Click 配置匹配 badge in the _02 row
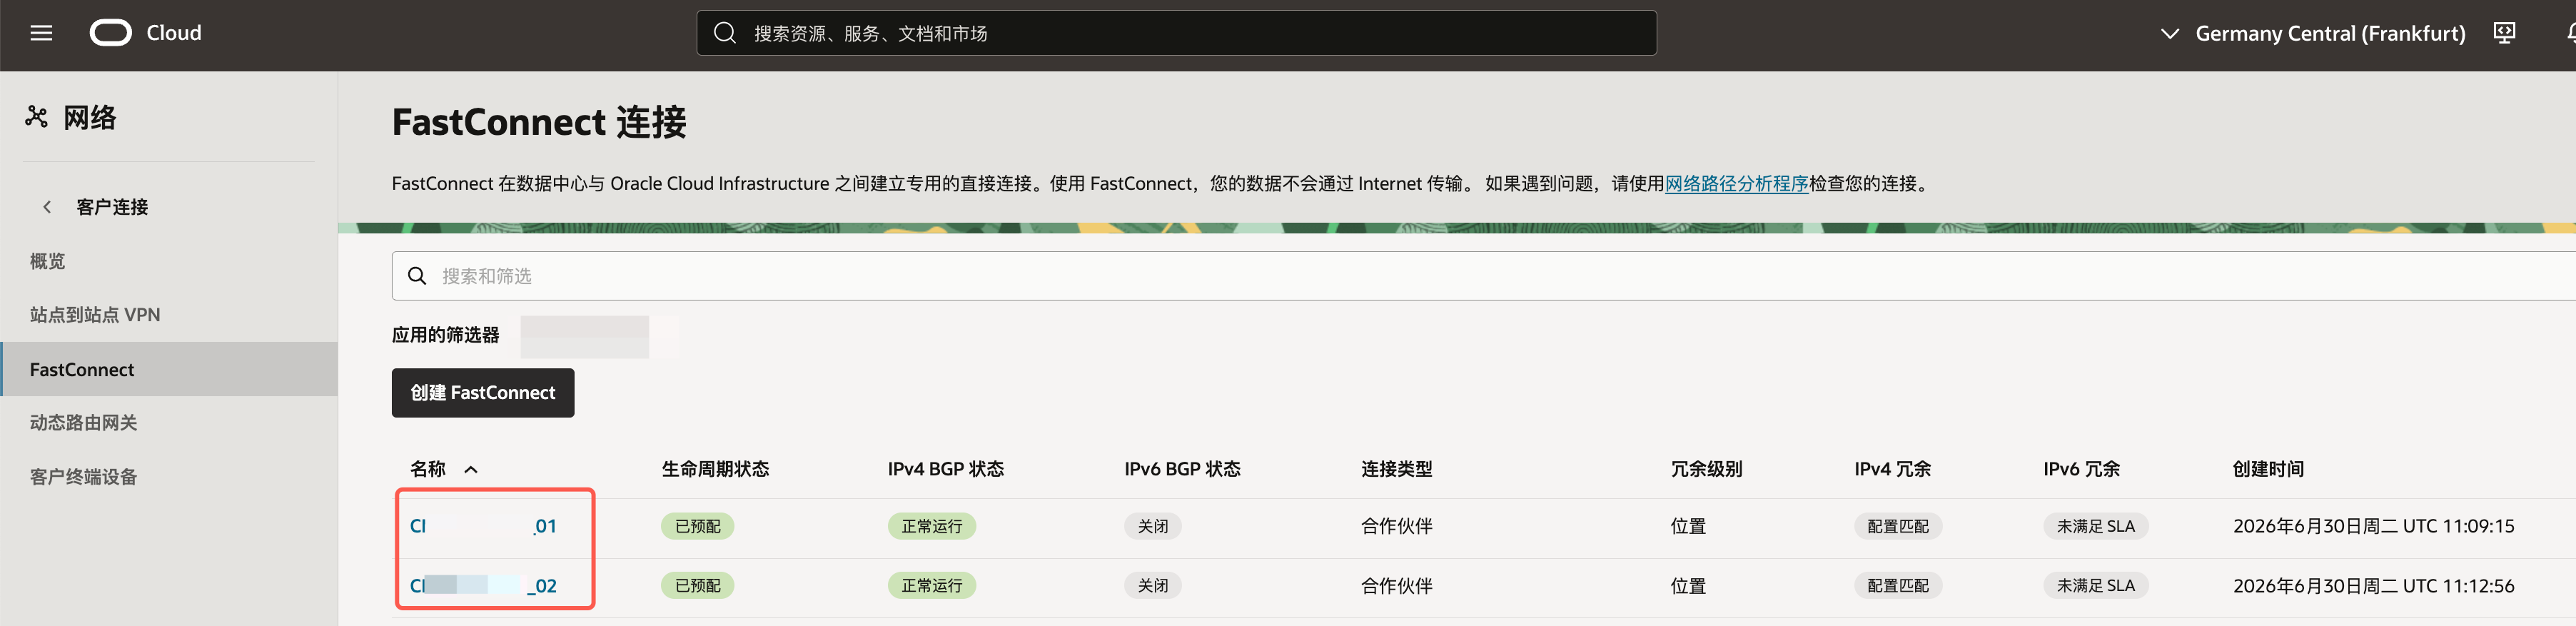Screen dimensions: 2576x626 coord(1898,586)
